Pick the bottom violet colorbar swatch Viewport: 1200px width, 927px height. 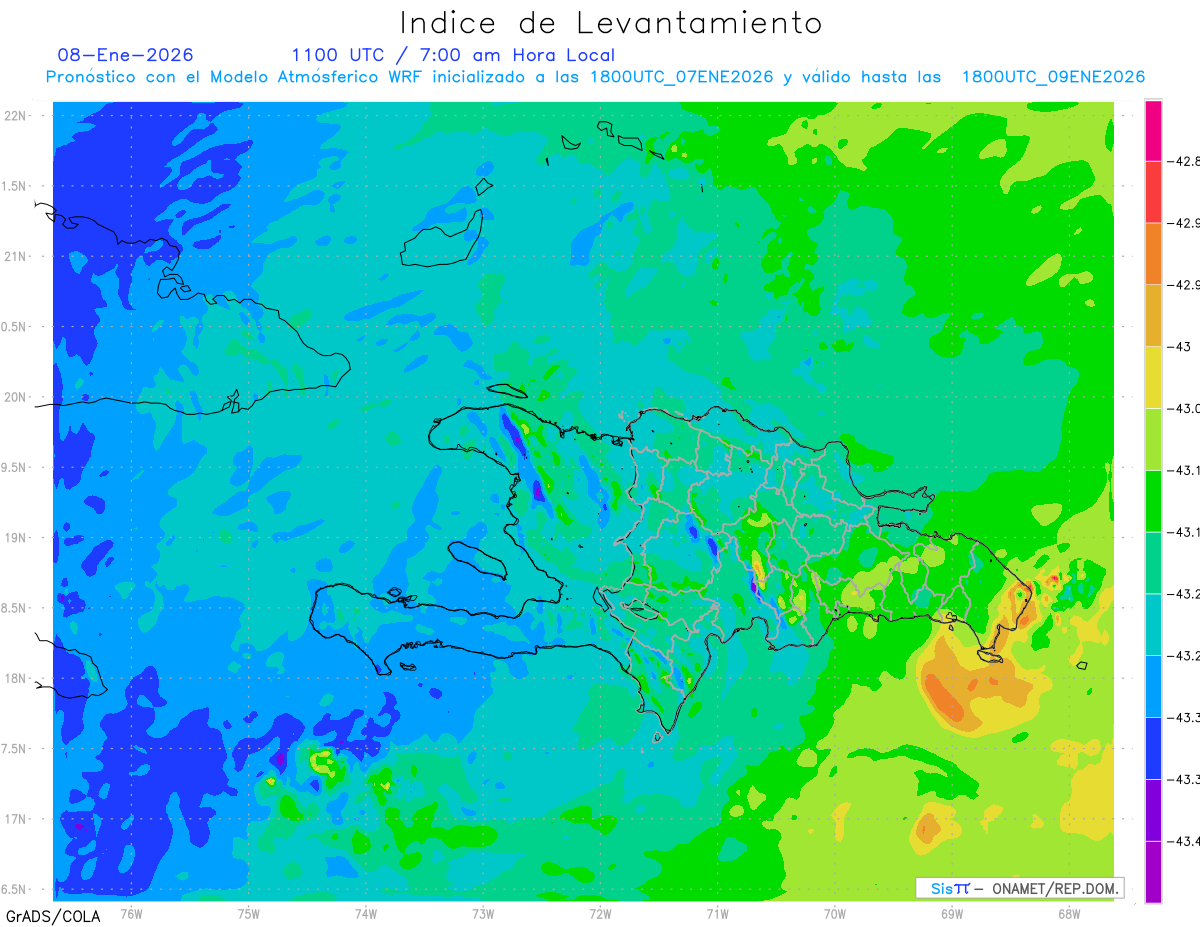[x=1153, y=872]
